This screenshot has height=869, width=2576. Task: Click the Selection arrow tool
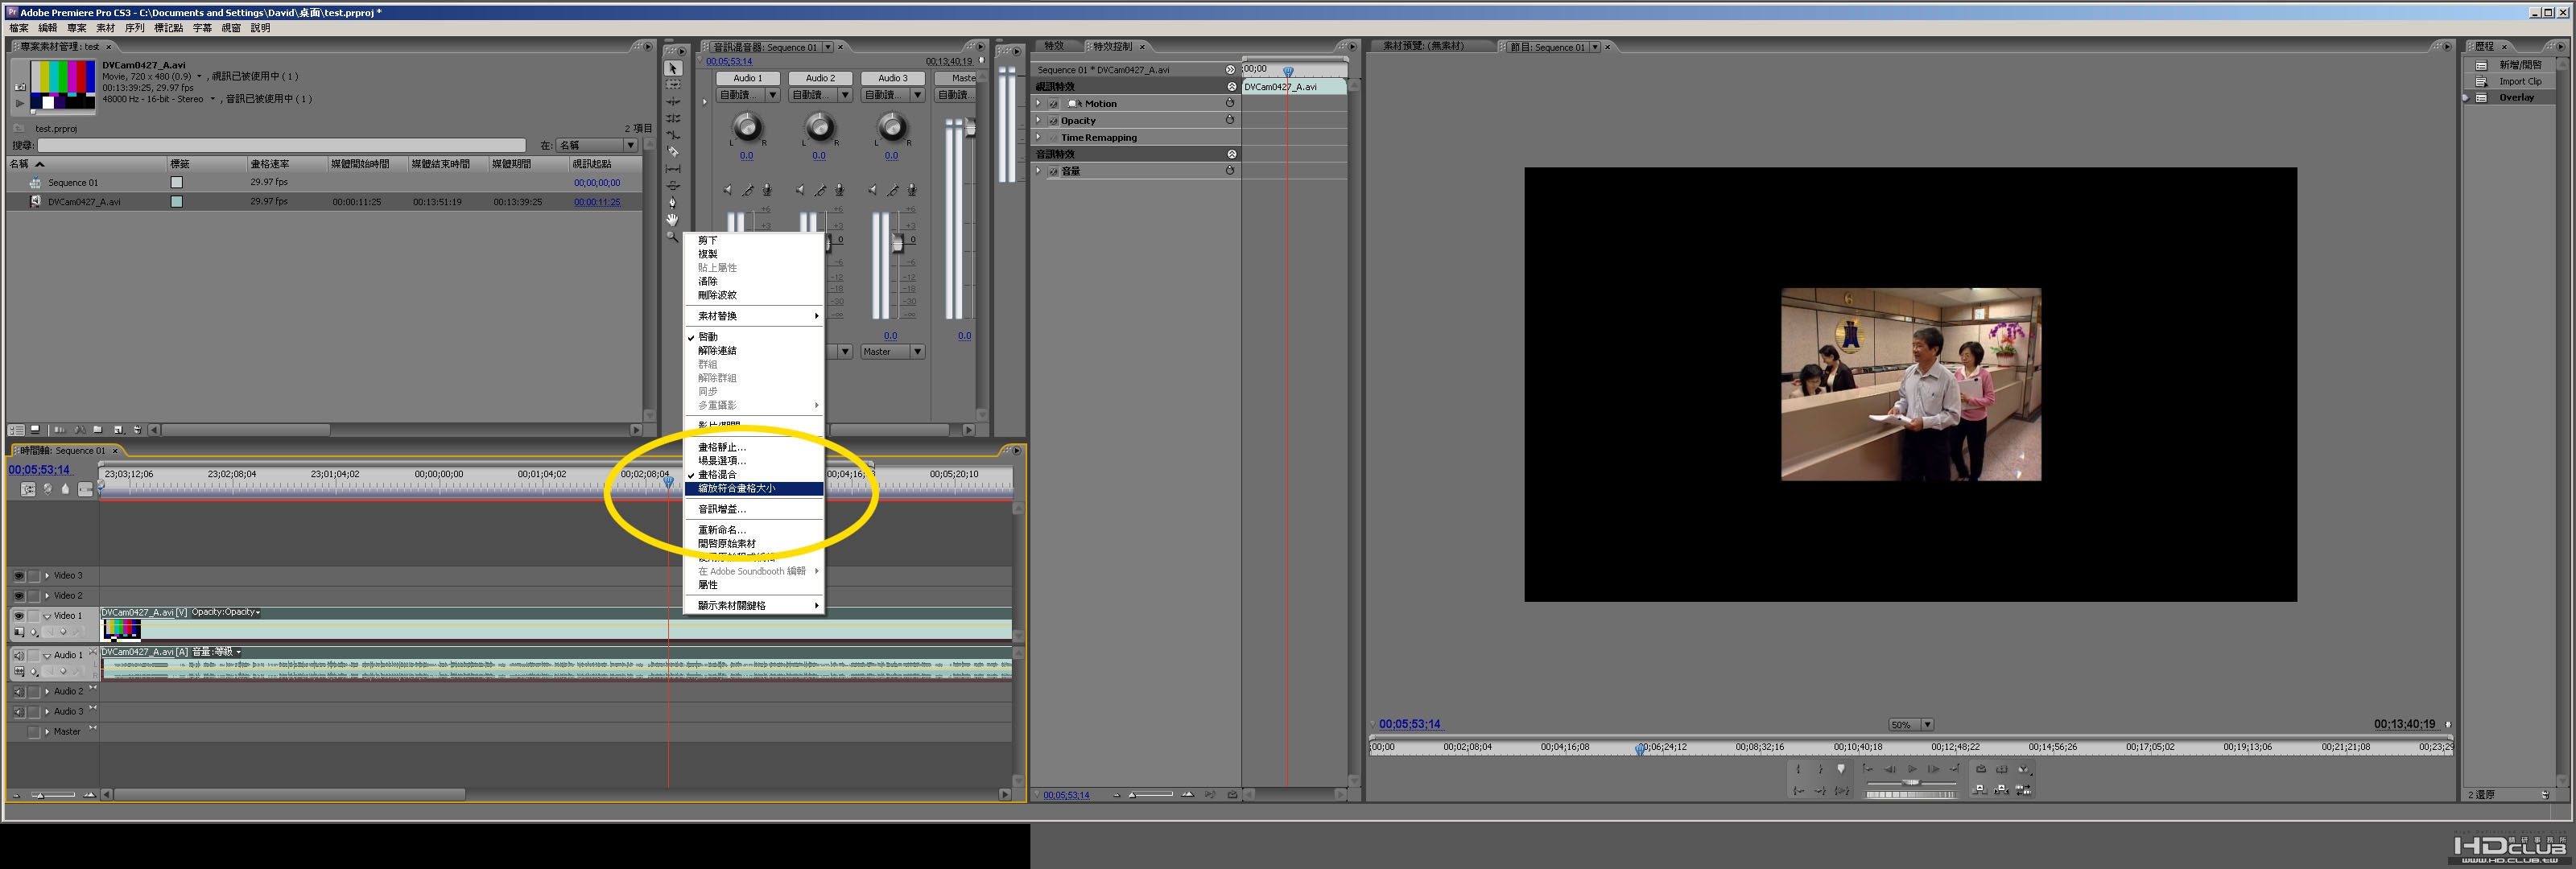(x=673, y=68)
